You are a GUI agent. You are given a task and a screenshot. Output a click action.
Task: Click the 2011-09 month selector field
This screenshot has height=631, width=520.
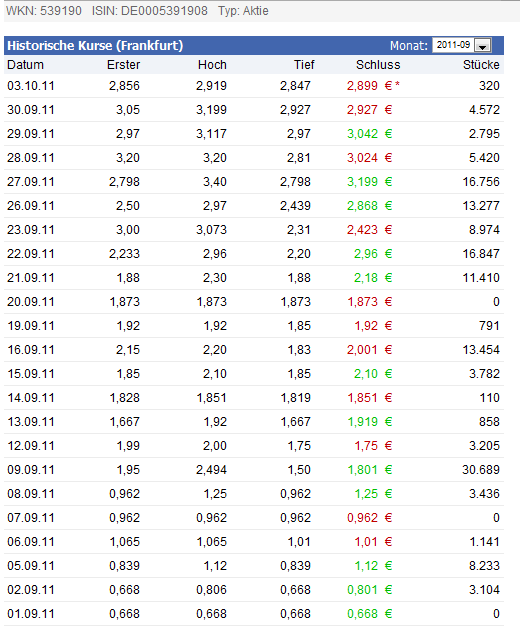point(462,45)
